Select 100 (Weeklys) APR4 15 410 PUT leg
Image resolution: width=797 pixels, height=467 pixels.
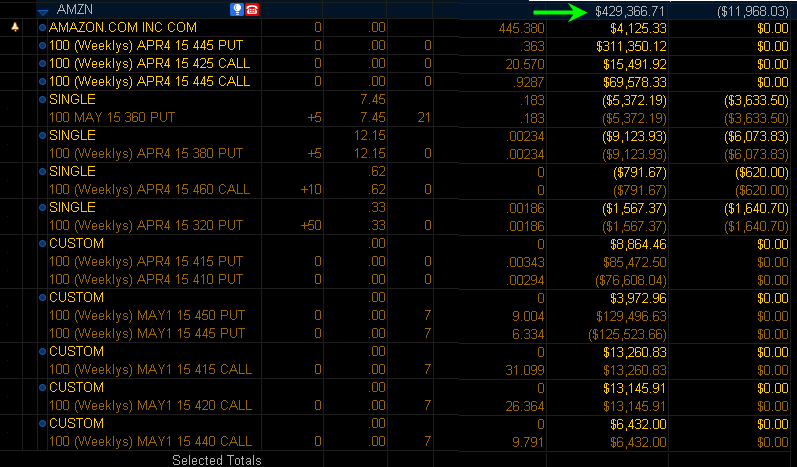tap(146, 279)
